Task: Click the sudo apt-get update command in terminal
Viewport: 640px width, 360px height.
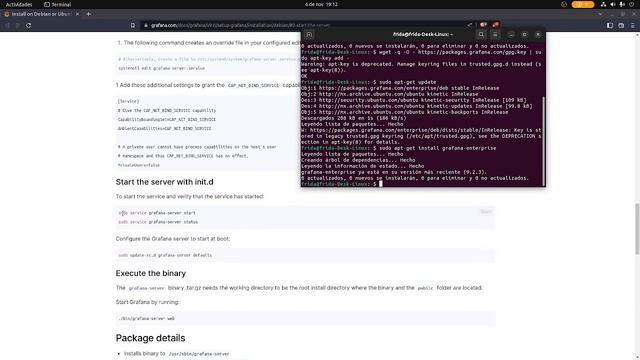Action: [408, 82]
